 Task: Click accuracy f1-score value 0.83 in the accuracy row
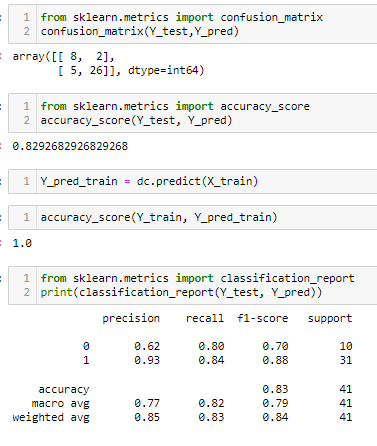pos(275,389)
